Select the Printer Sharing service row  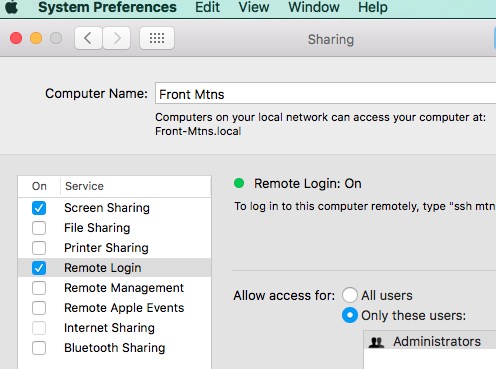point(114,248)
